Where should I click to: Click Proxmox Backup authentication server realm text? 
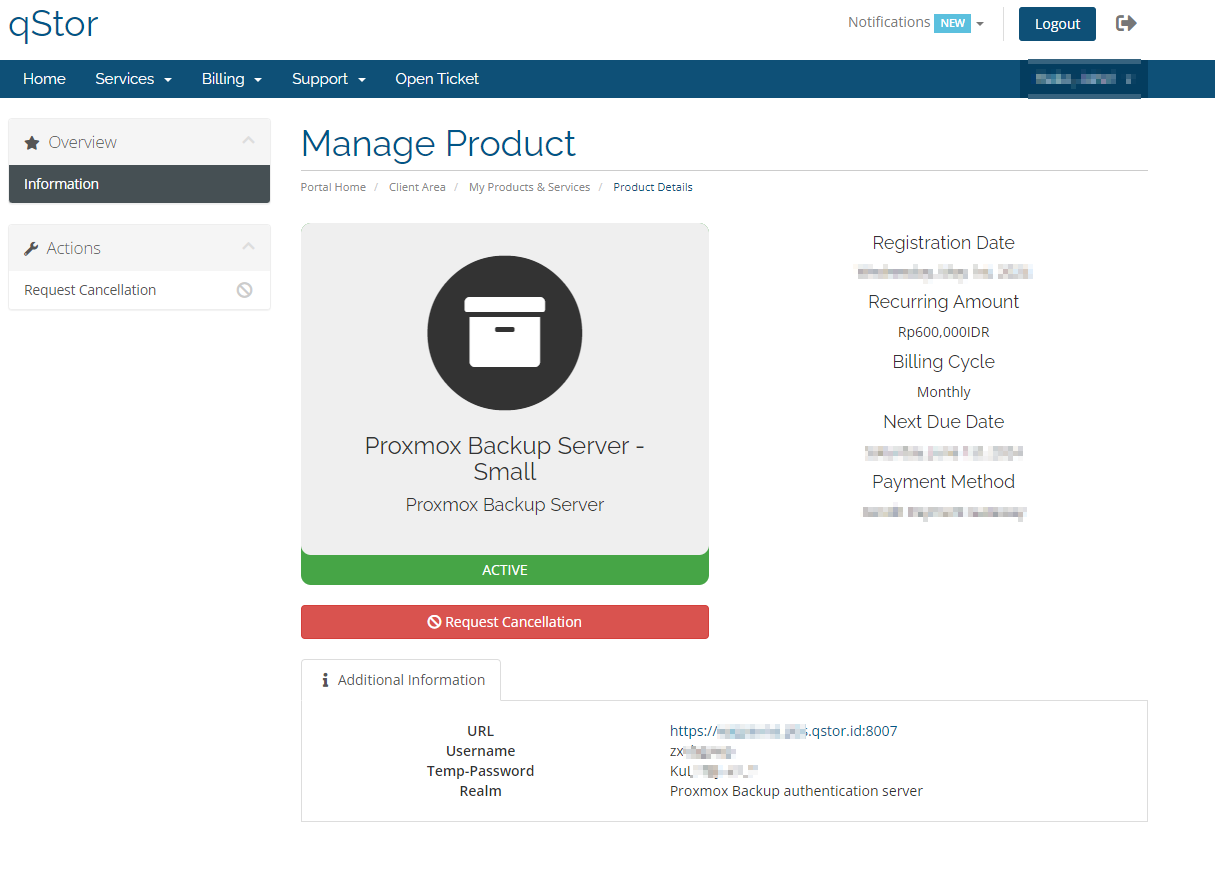(x=796, y=791)
